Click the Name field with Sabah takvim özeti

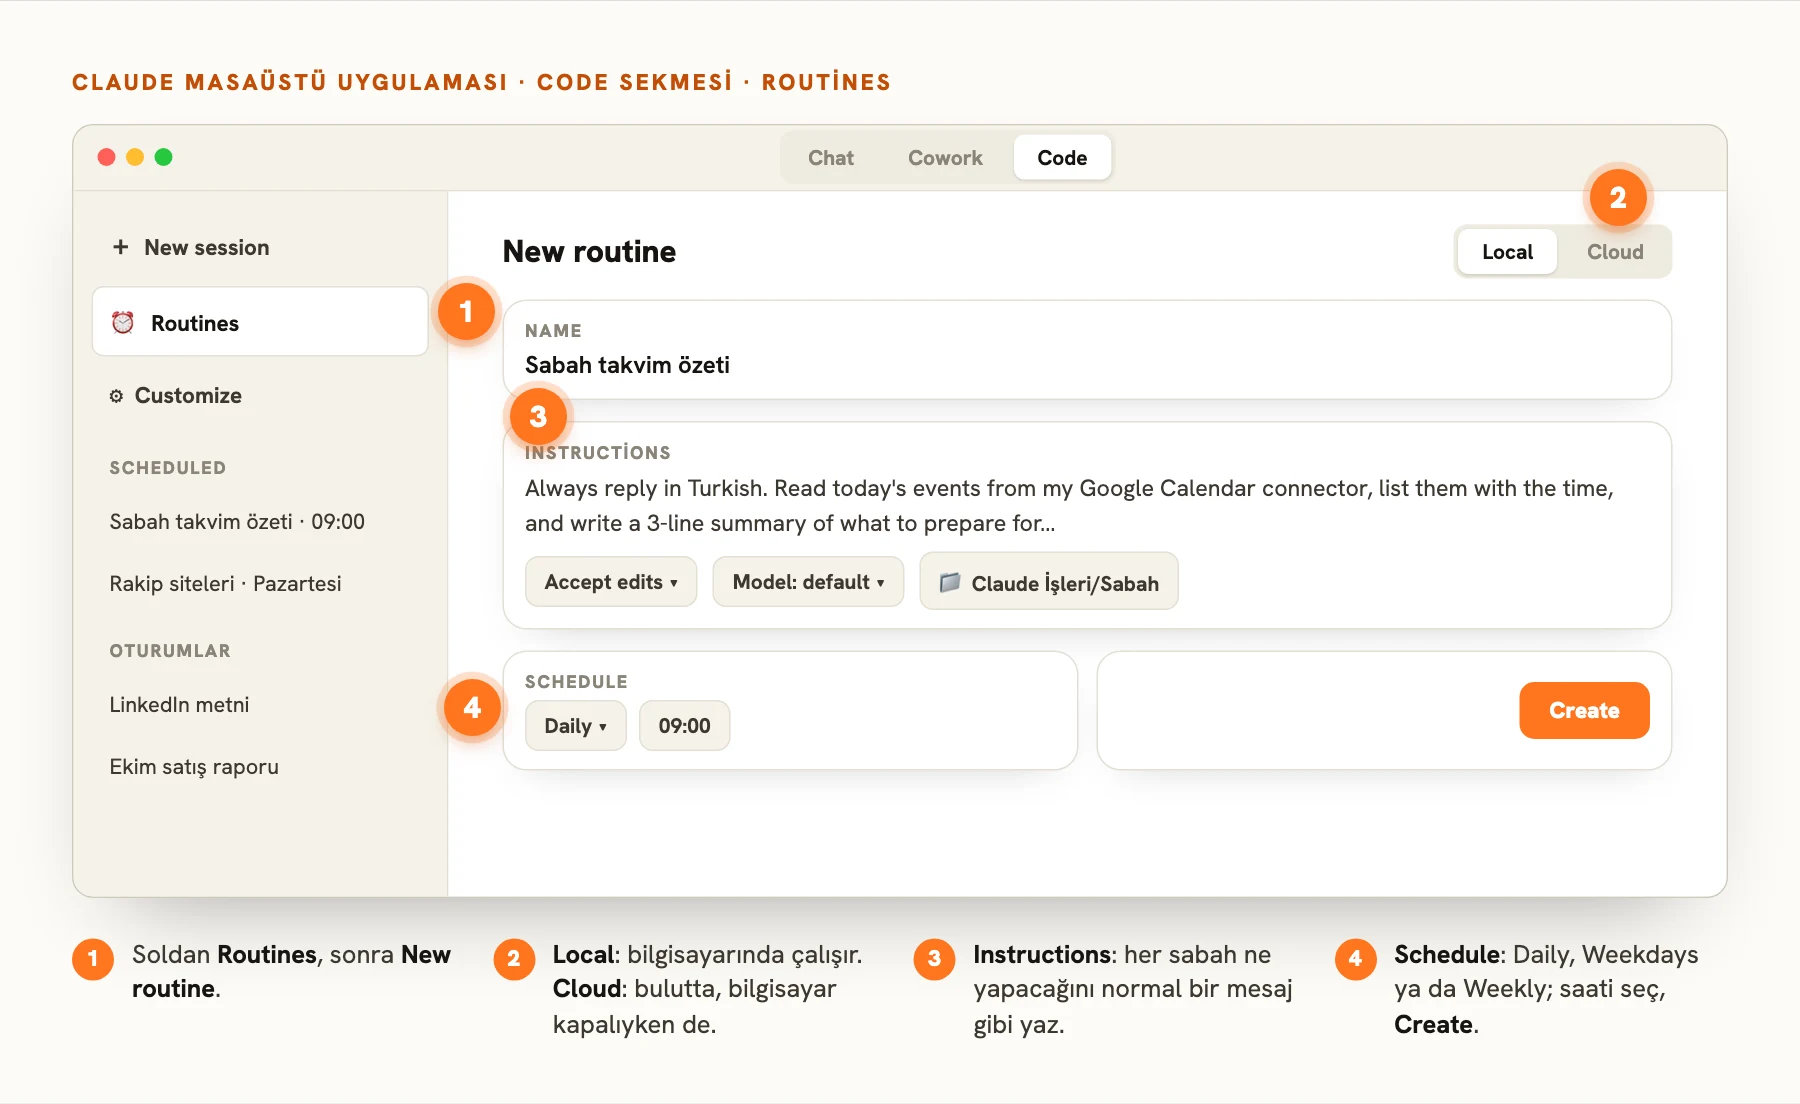1087,350
